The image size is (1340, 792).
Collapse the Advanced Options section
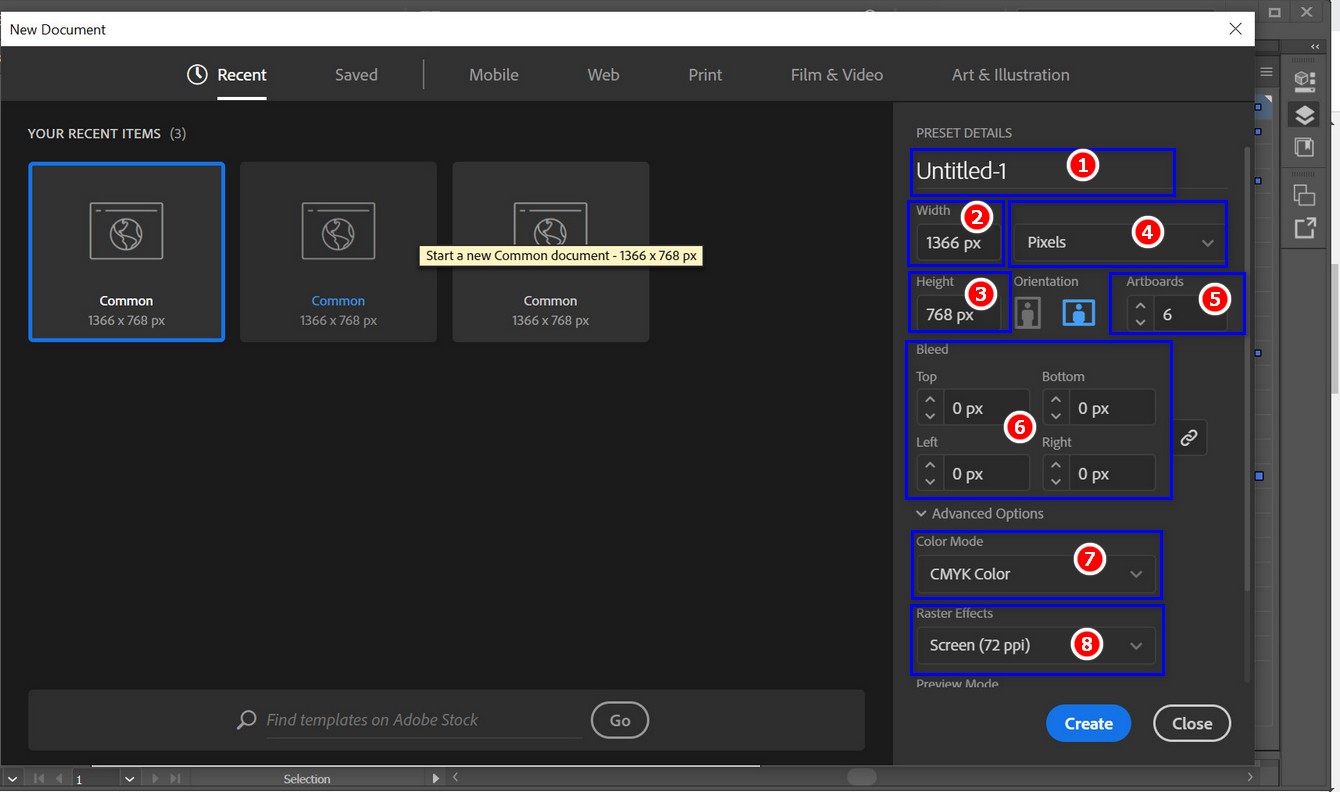pyautogui.click(x=921, y=514)
